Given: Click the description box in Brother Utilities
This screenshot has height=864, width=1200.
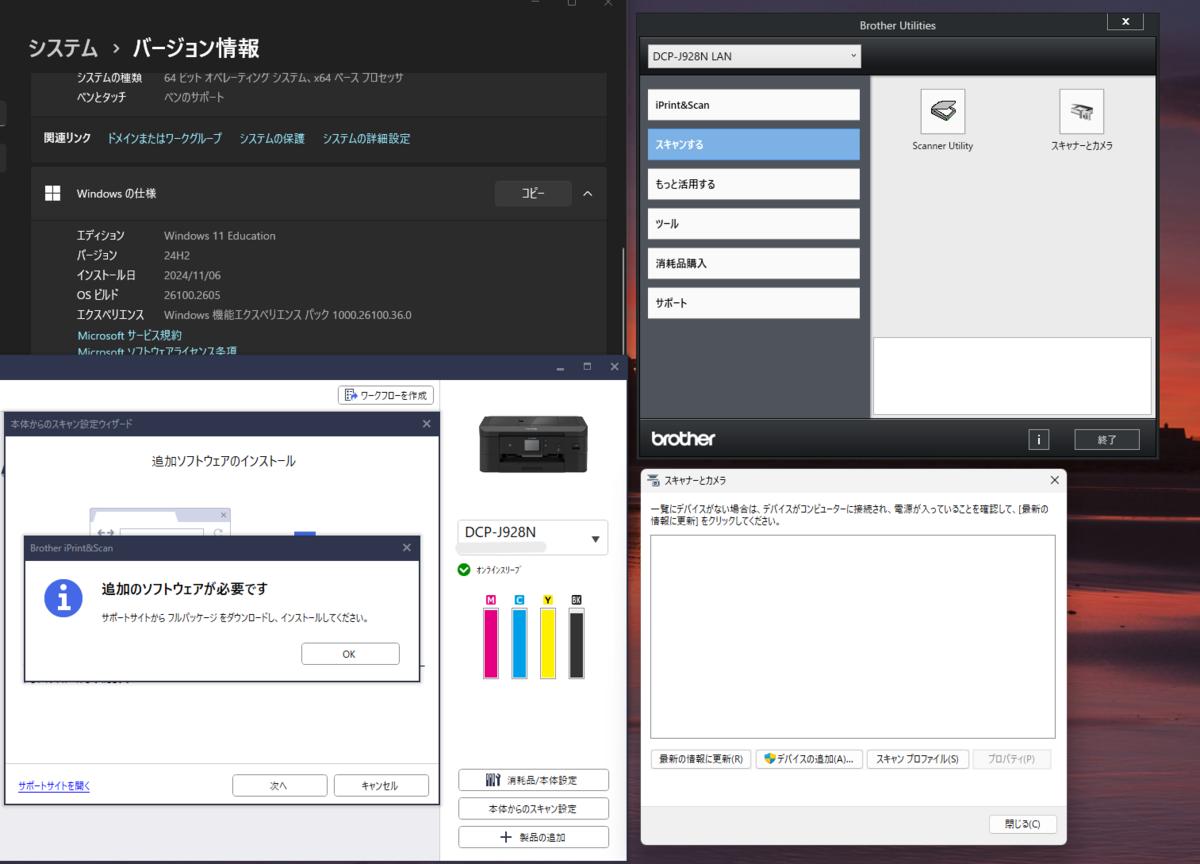Looking at the screenshot, I should coord(1012,376).
